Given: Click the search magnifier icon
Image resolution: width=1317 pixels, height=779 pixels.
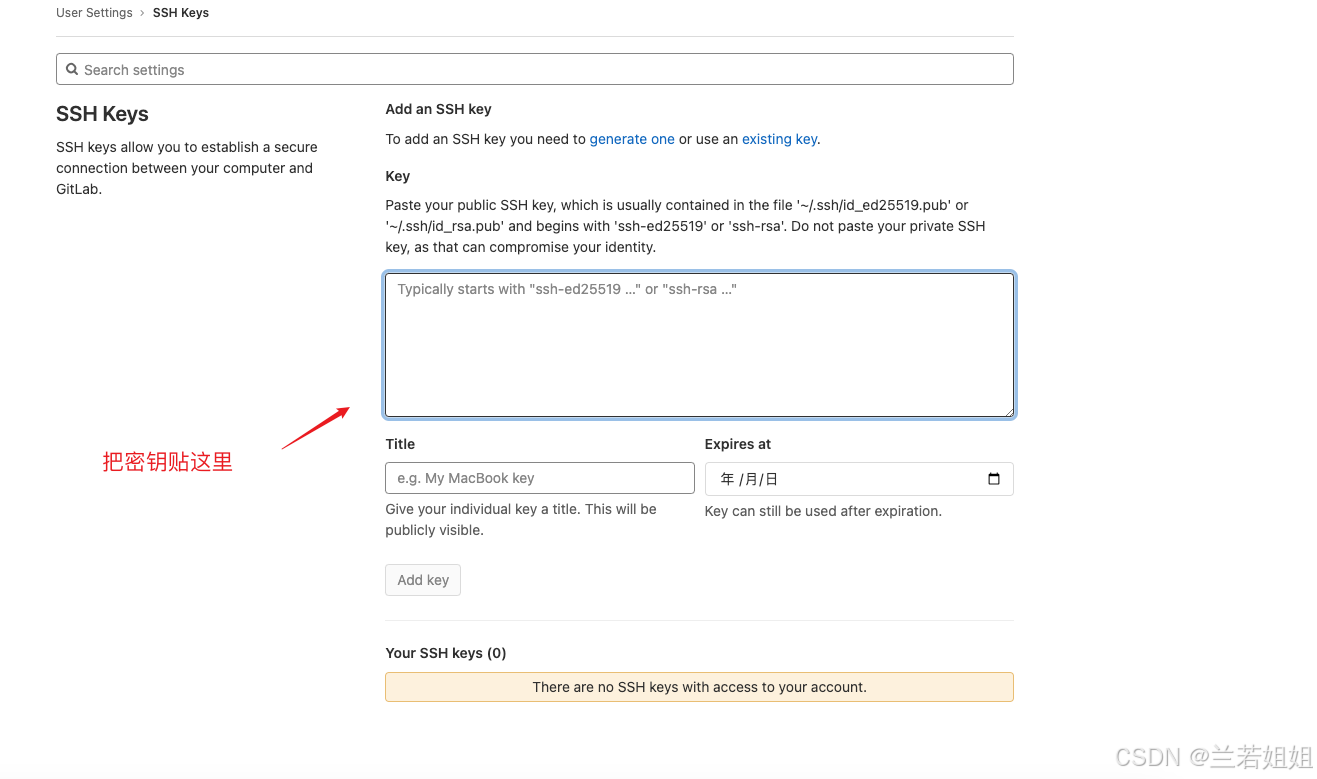Looking at the screenshot, I should pyautogui.click(x=72, y=69).
